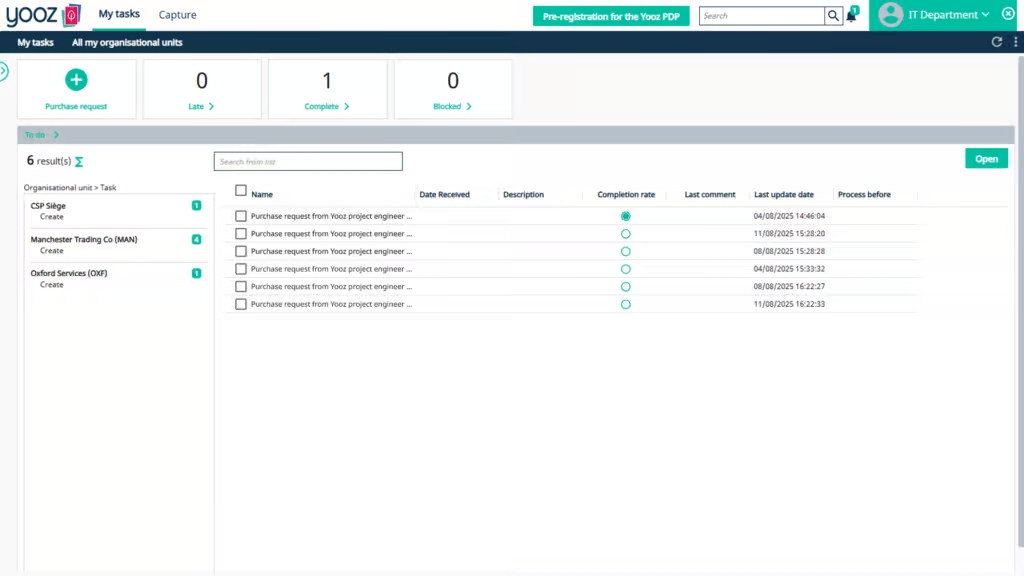Click the search magnifier icon
1024x576 pixels.
tap(833, 16)
